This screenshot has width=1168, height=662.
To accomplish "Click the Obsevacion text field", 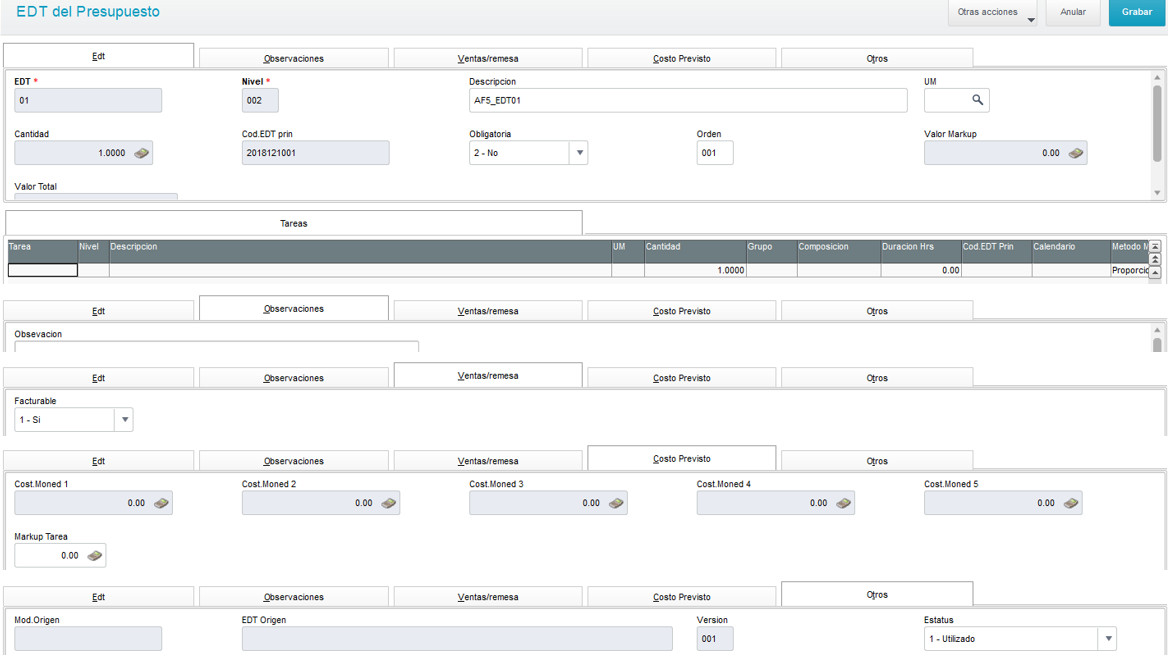I will [x=216, y=346].
